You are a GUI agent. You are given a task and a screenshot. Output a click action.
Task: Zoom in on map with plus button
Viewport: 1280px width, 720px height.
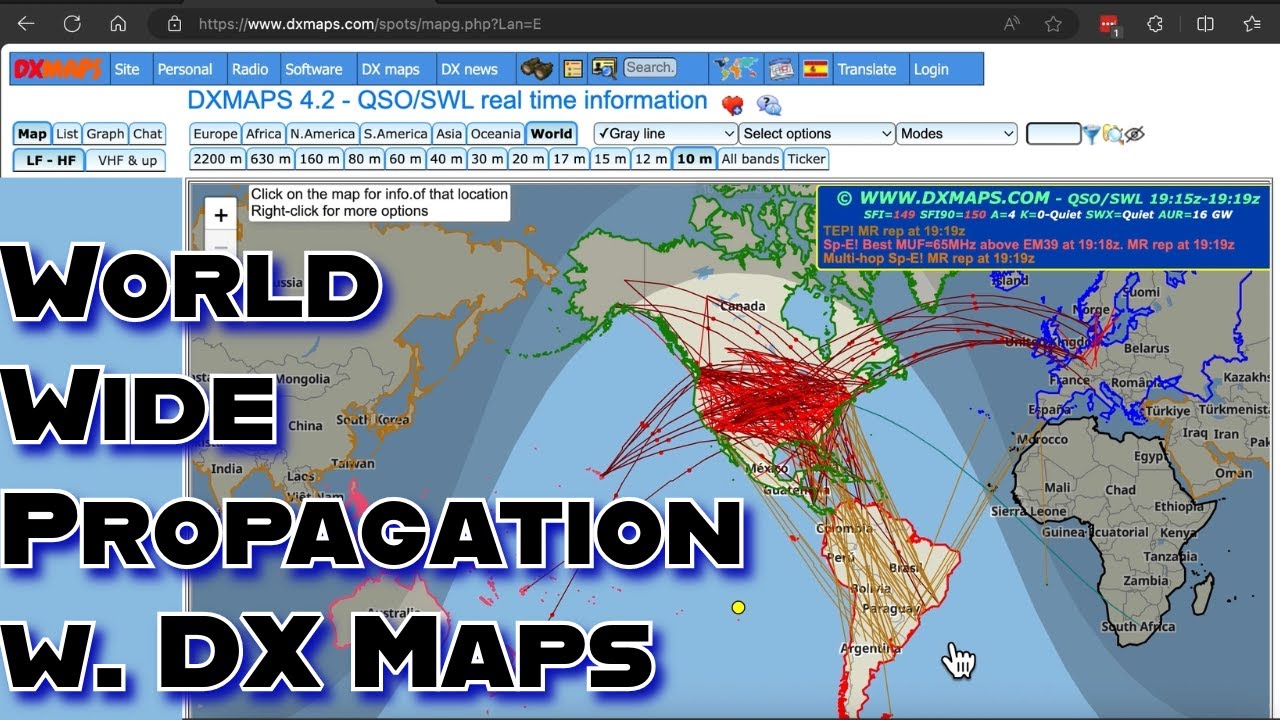click(x=221, y=215)
